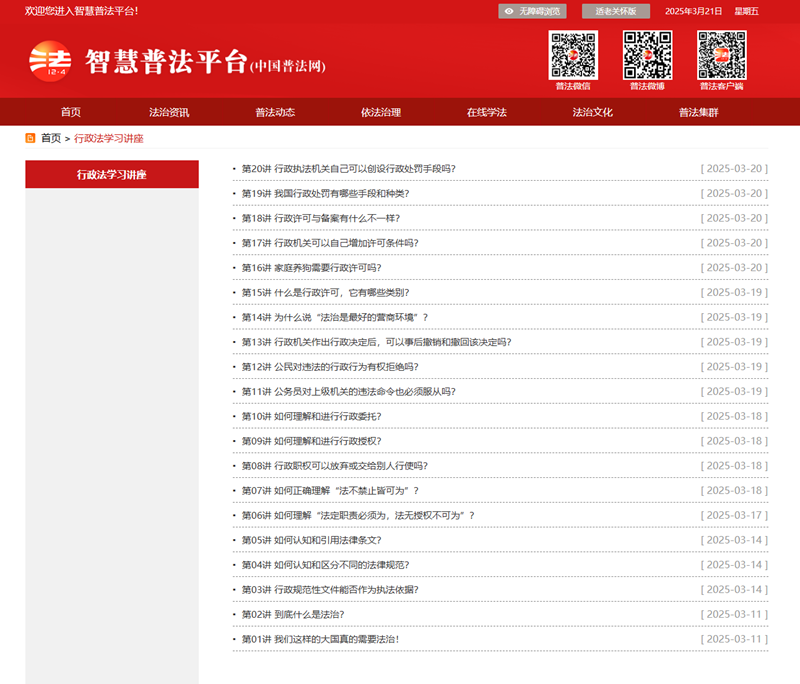Viewport: 800px width, 684px height.
Task: Select 依法治理 in the navigation bar
Action: coord(381,112)
